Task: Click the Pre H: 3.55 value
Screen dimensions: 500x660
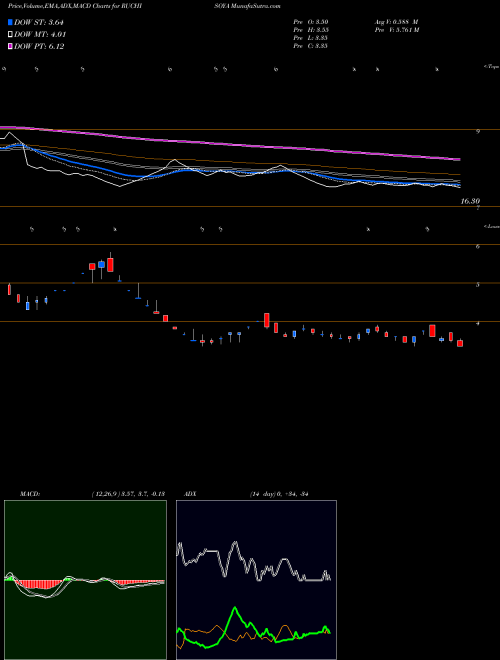Action: click(x=311, y=30)
